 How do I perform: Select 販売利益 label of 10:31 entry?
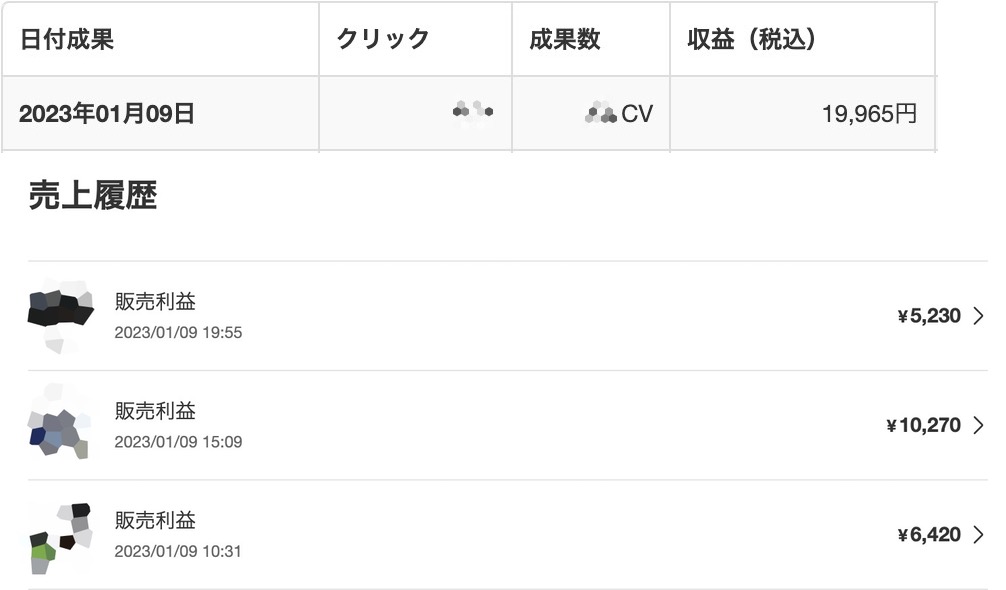155,521
